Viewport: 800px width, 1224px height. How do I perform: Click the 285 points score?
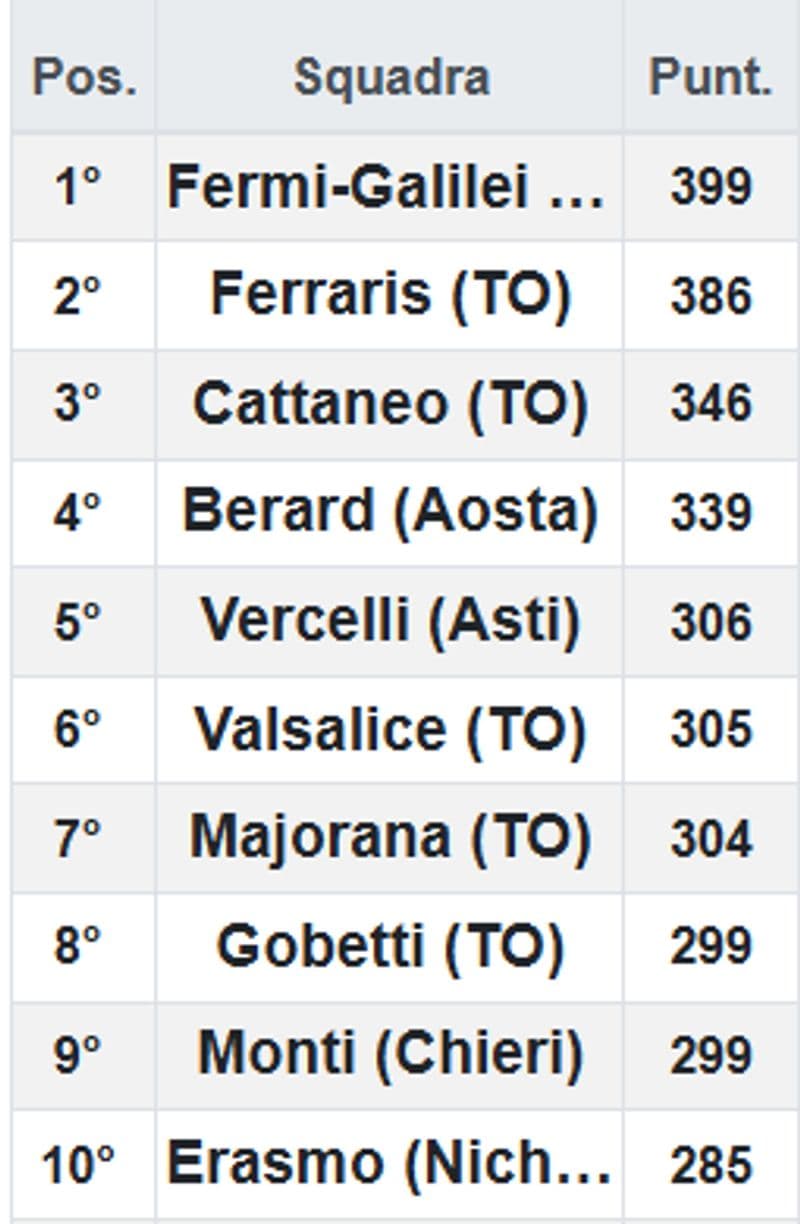click(710, 1164)
